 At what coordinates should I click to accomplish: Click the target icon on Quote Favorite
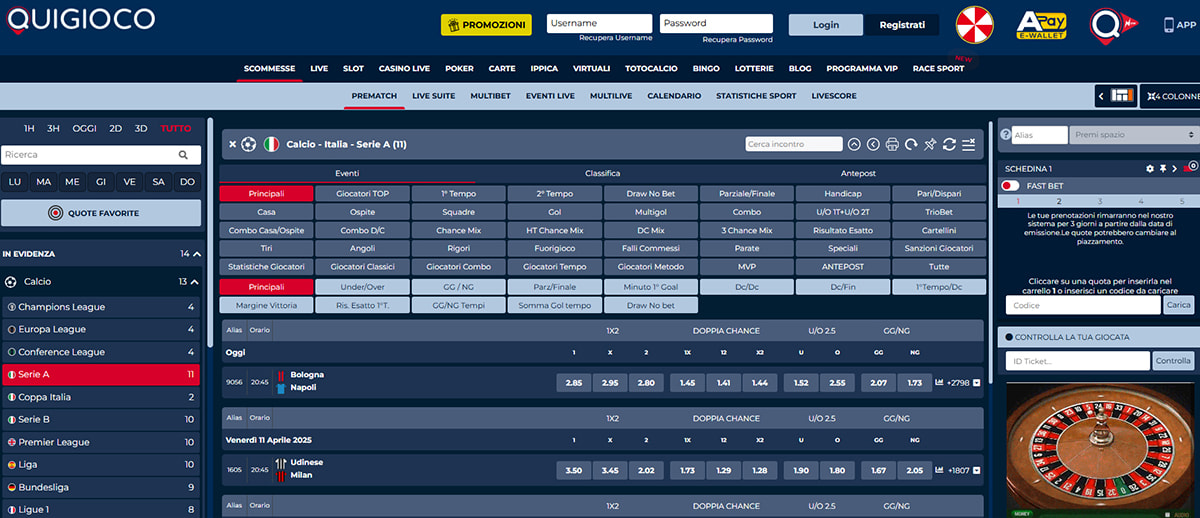[56, 213]
